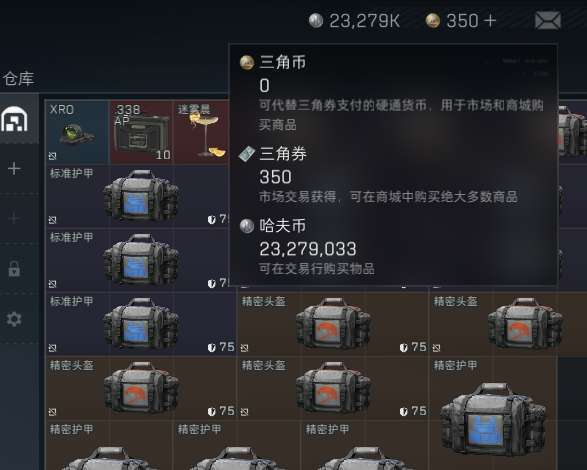
Task: Click the silver coin icon beside 23,279K
Action: (316, 21)
